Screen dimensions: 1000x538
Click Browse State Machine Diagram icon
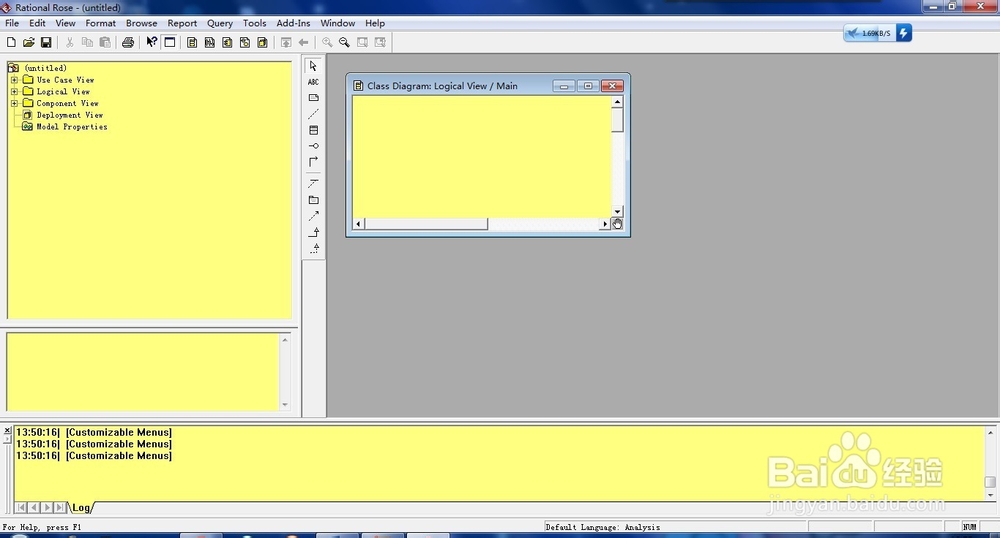click(245, 42)
